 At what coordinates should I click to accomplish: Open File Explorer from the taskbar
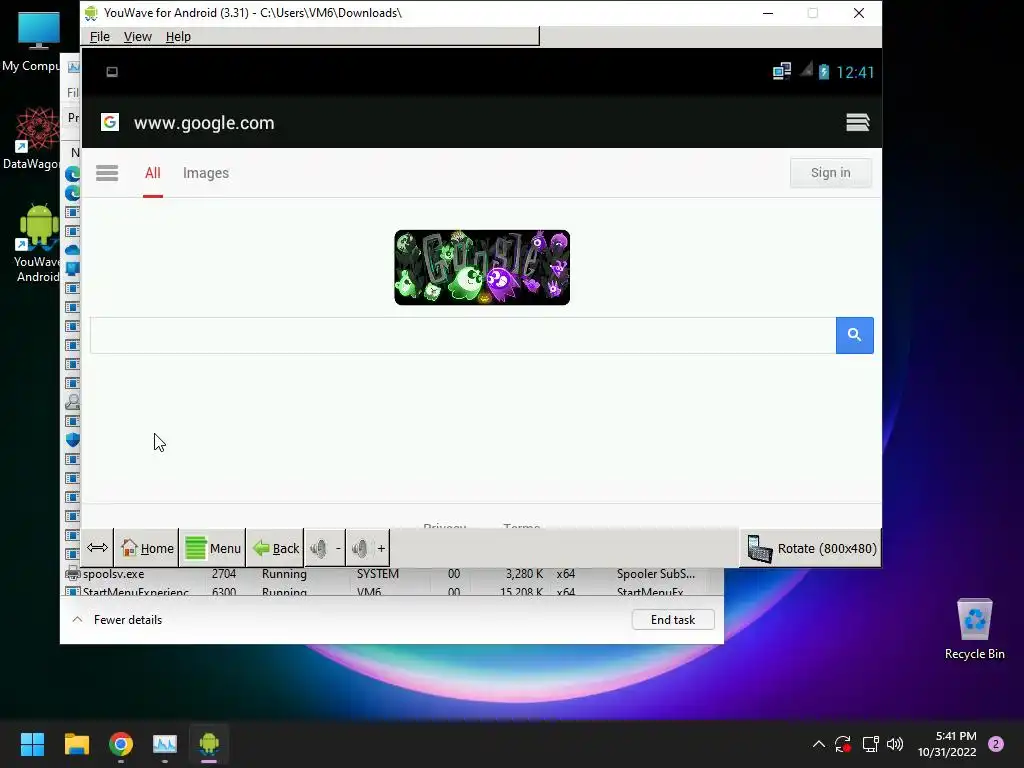[x=76, y=744]
